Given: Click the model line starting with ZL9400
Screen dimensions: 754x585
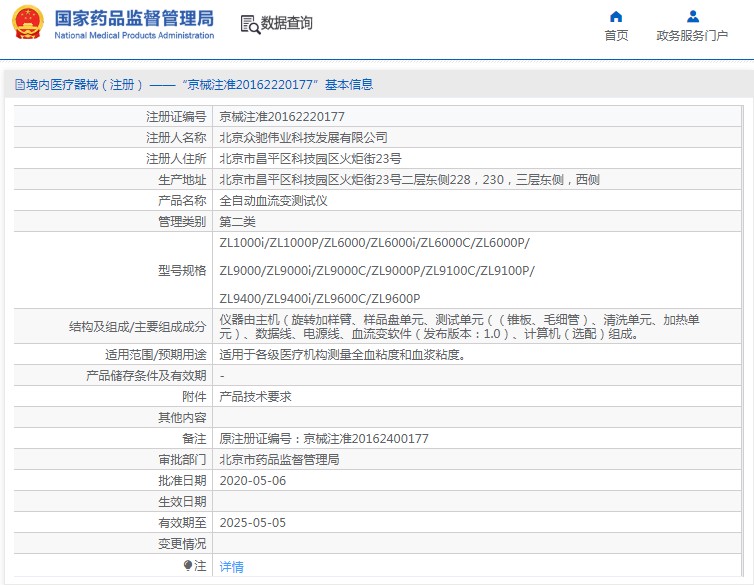Looking at the screenshot, I should pyautogui.click(x=319, y=298).
